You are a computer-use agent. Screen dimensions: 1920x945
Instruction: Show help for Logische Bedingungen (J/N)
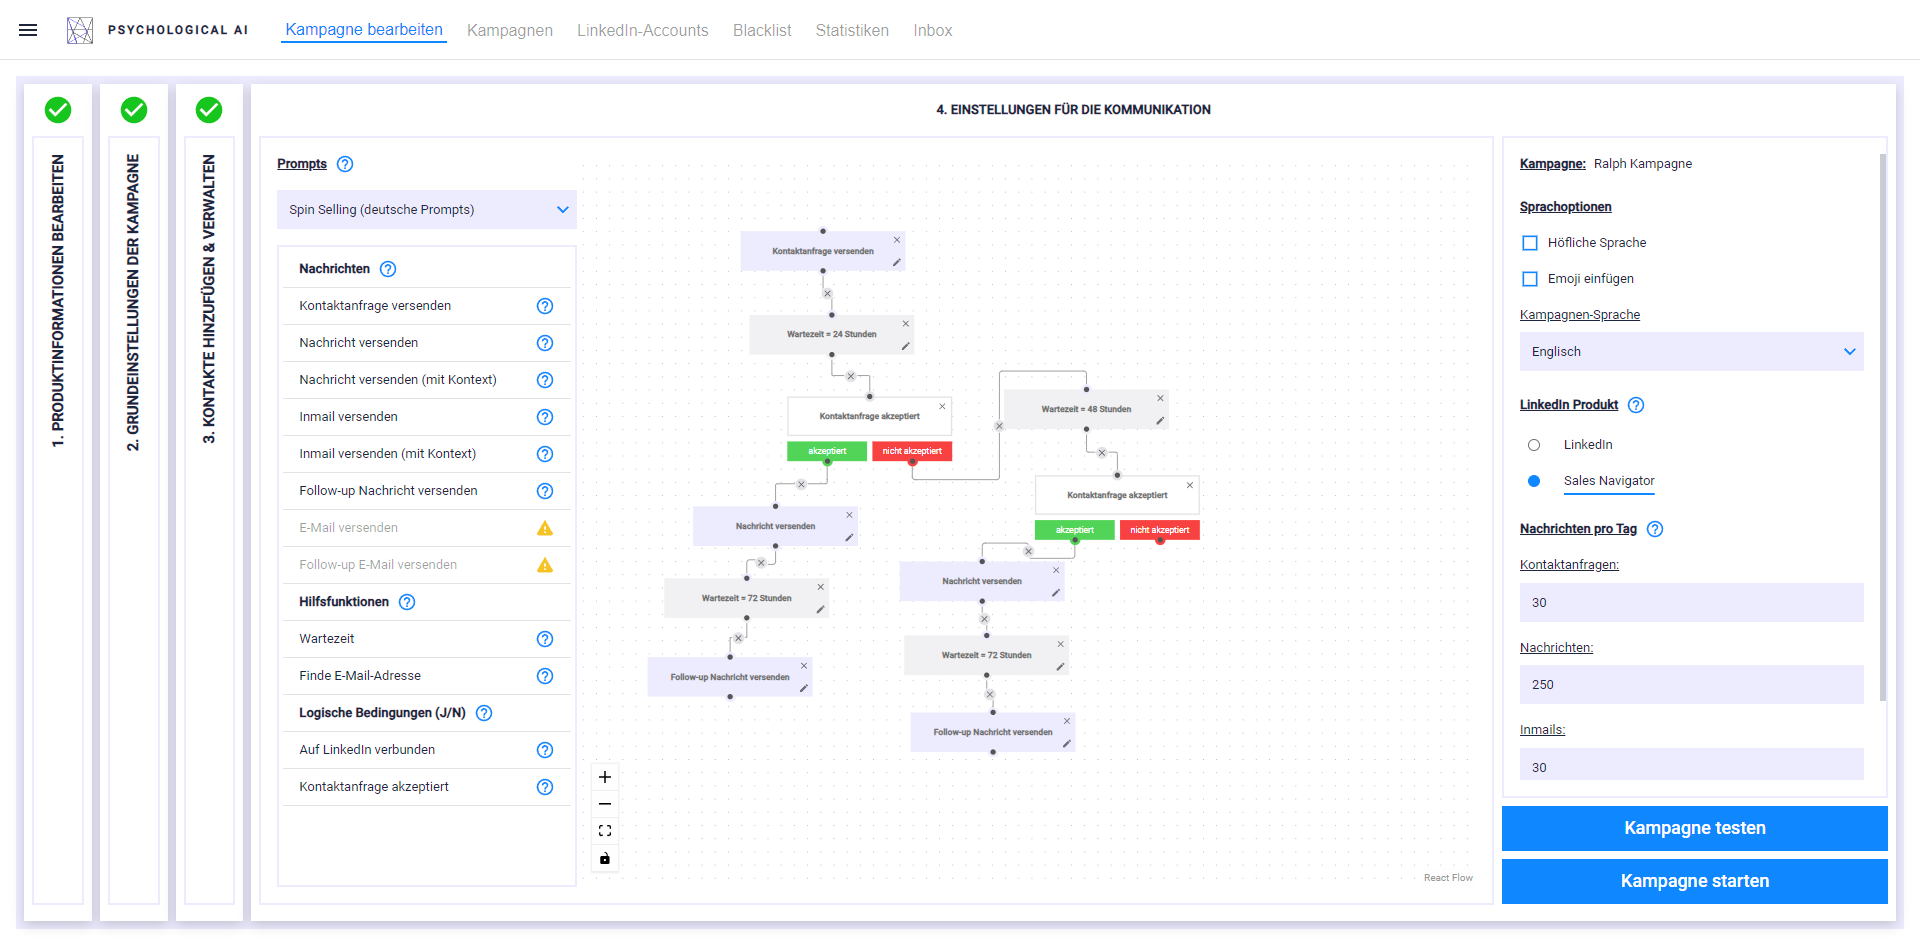coord(484,713)
